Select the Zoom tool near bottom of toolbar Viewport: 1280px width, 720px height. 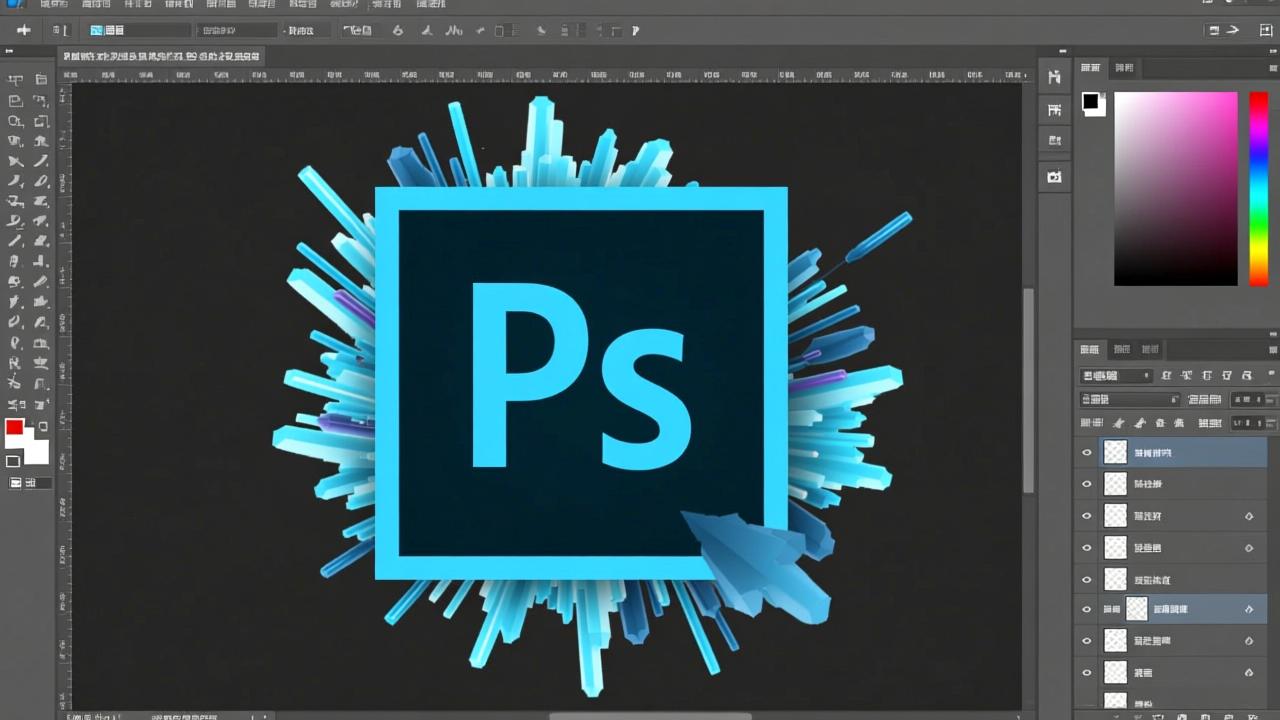tap(15, 402)
